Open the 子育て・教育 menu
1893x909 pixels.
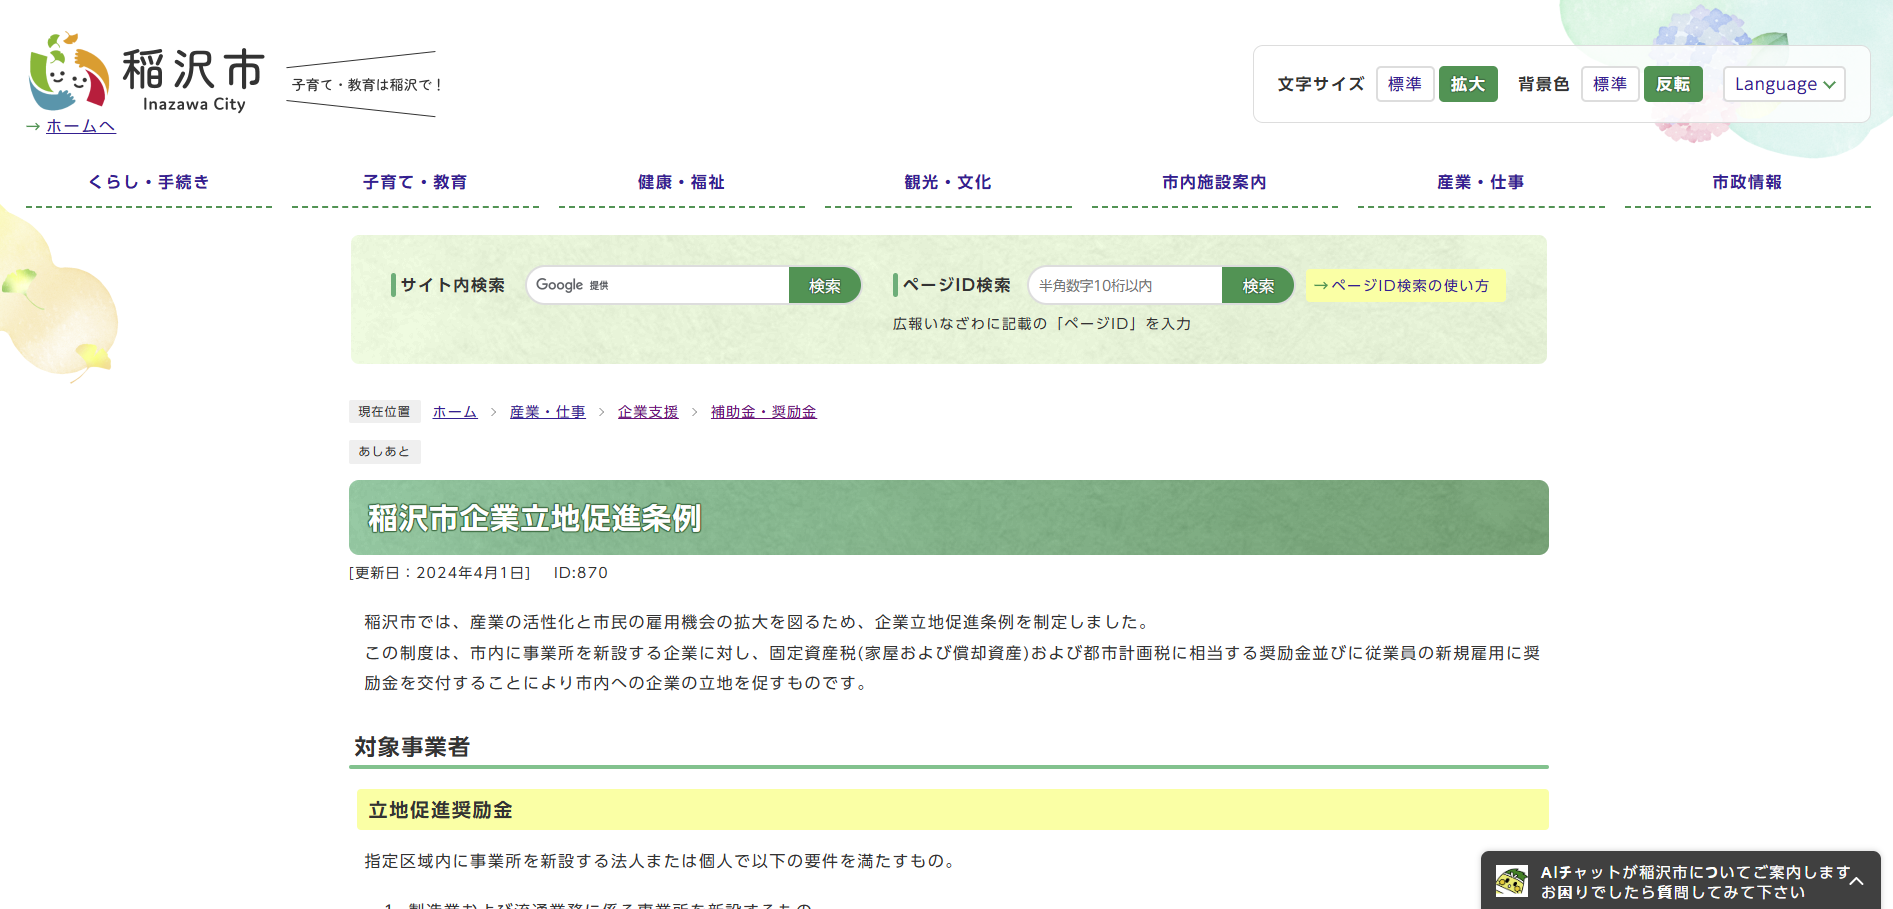[x=415, y=182]
